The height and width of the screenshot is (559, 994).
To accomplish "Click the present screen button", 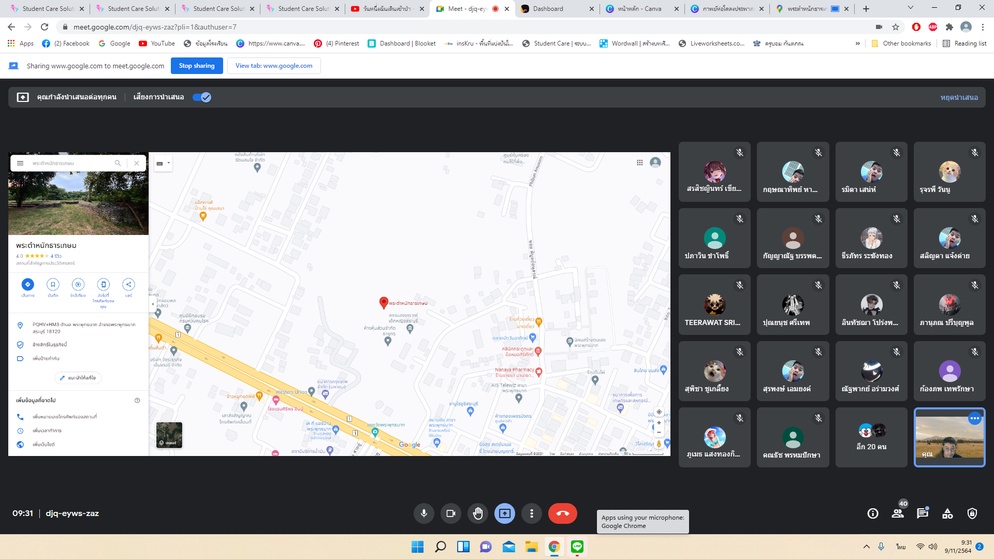I will (x=505, y=513).
